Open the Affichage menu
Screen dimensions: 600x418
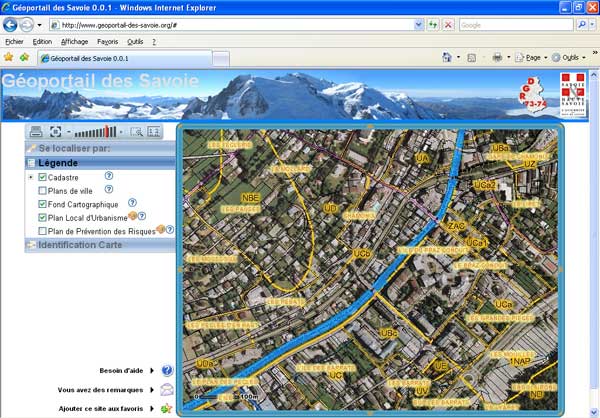[75, 42]
